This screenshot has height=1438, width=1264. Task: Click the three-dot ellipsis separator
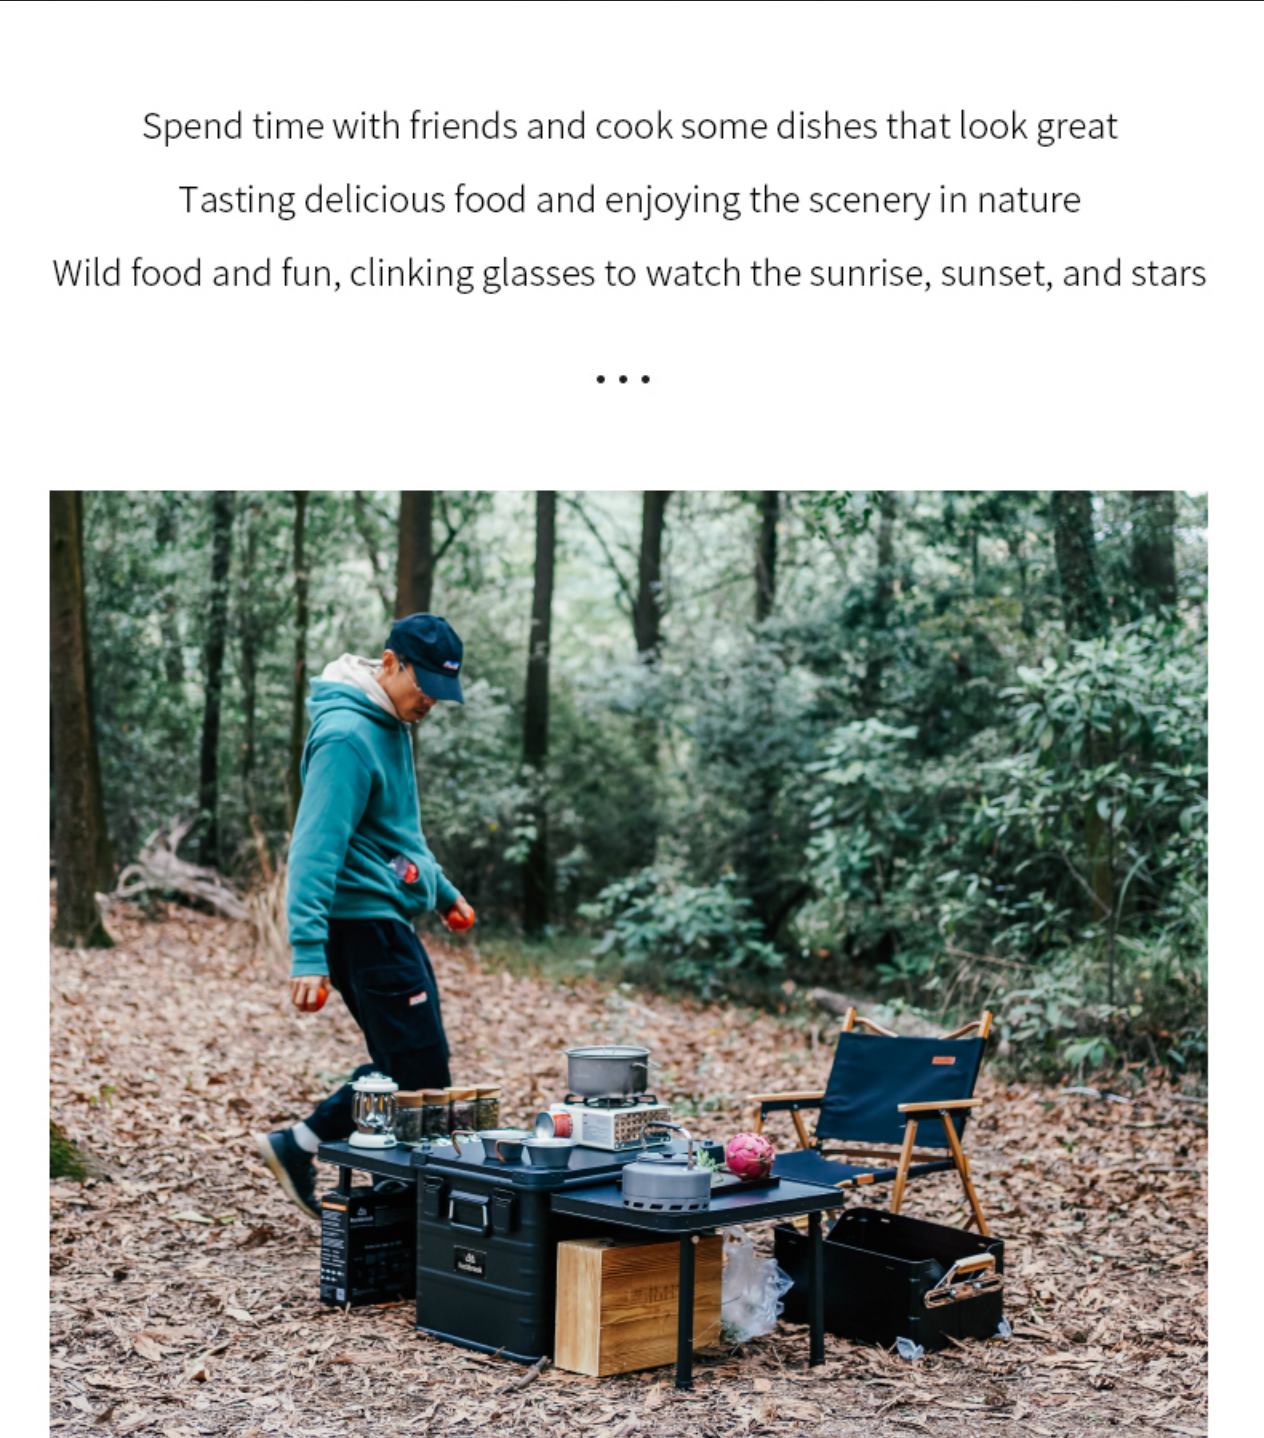tap(623, 379)
